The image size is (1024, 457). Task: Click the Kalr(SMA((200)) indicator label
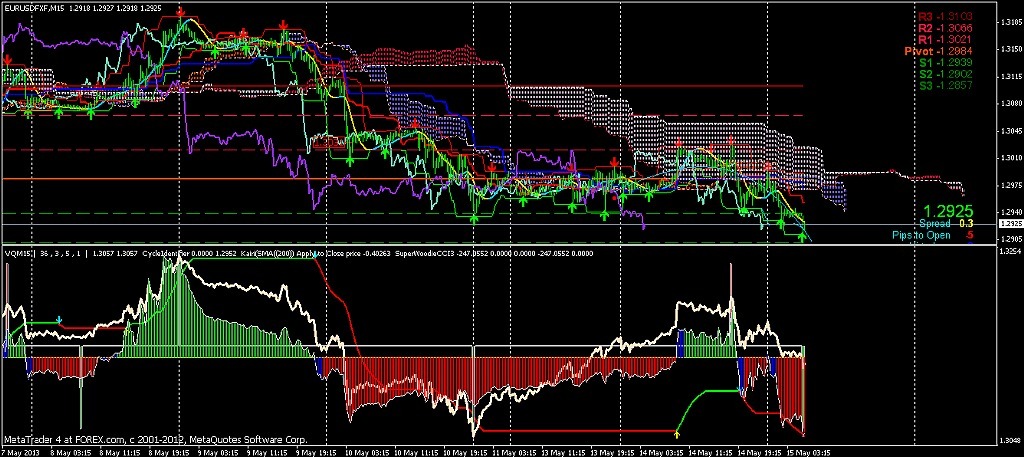click(x=268, y=253)
